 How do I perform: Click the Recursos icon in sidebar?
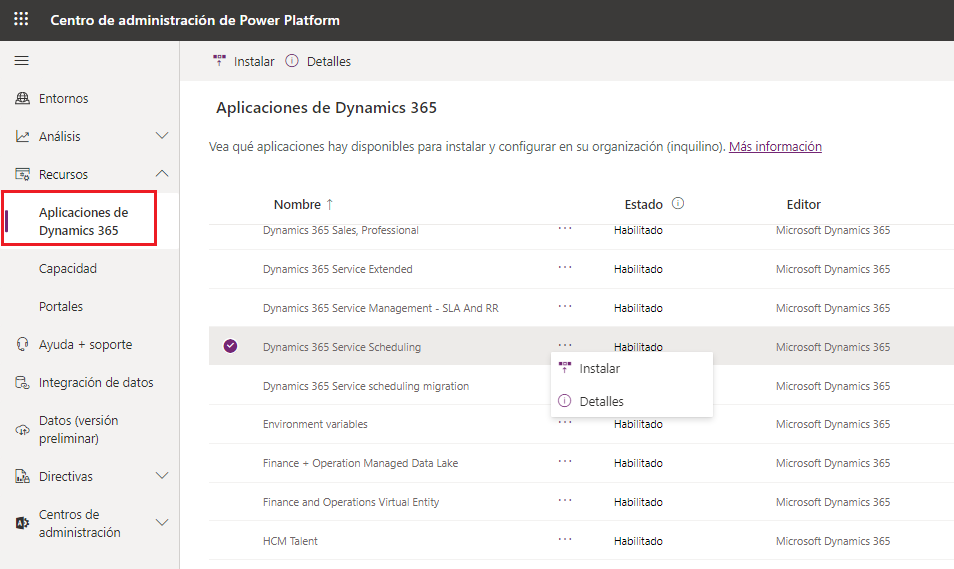pyautogui.click(x=23, y=175)
